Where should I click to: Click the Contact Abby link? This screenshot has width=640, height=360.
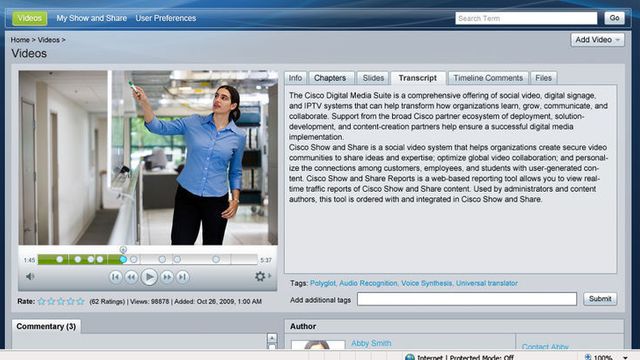coord(545,347)
